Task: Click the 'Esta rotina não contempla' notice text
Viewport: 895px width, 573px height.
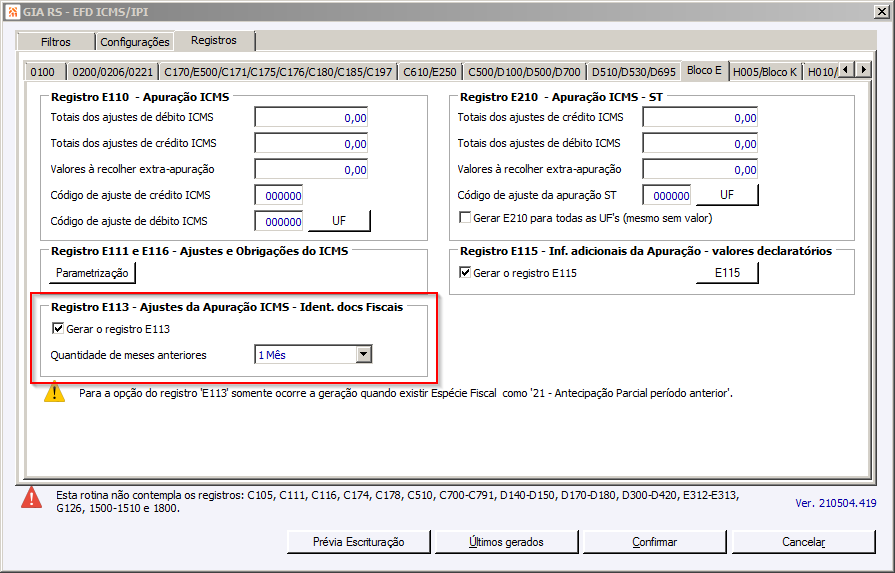Action: pyautogui.click(x=398, y=502)
